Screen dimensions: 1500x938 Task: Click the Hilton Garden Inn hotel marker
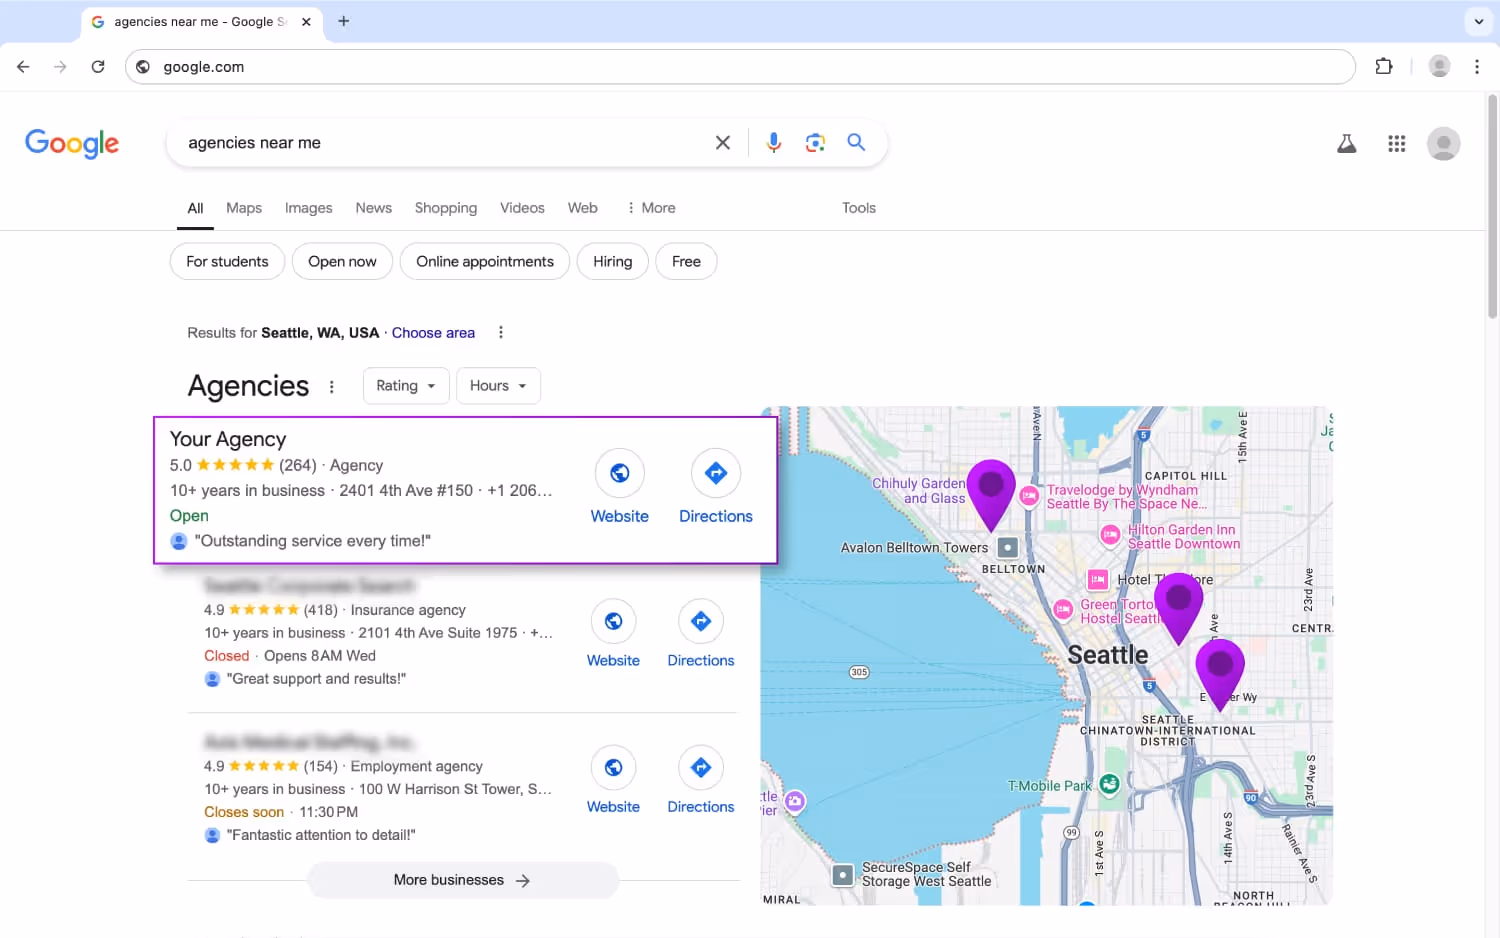1110,535
